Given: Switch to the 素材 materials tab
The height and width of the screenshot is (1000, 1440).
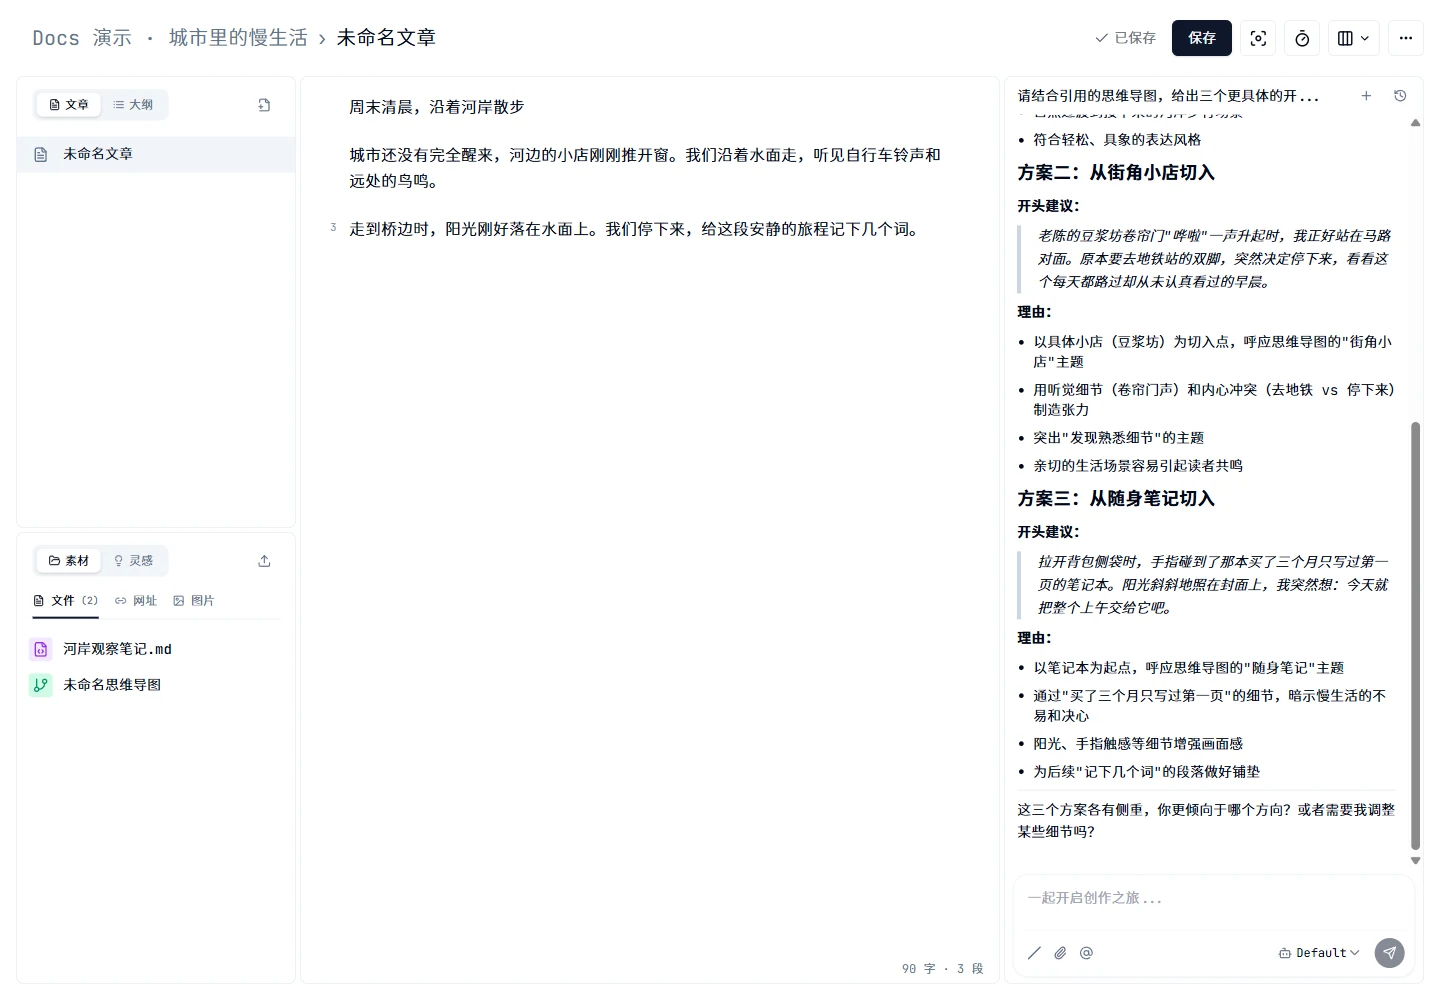Looking at the screenshot, I should point(69,561).
